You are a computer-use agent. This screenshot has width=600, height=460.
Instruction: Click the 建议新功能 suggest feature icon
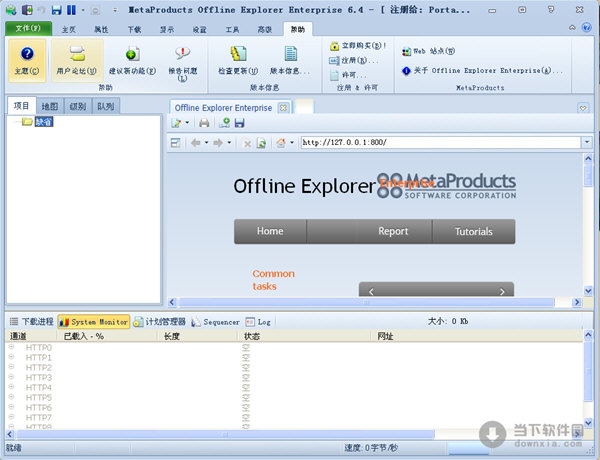tap(132, 54)
